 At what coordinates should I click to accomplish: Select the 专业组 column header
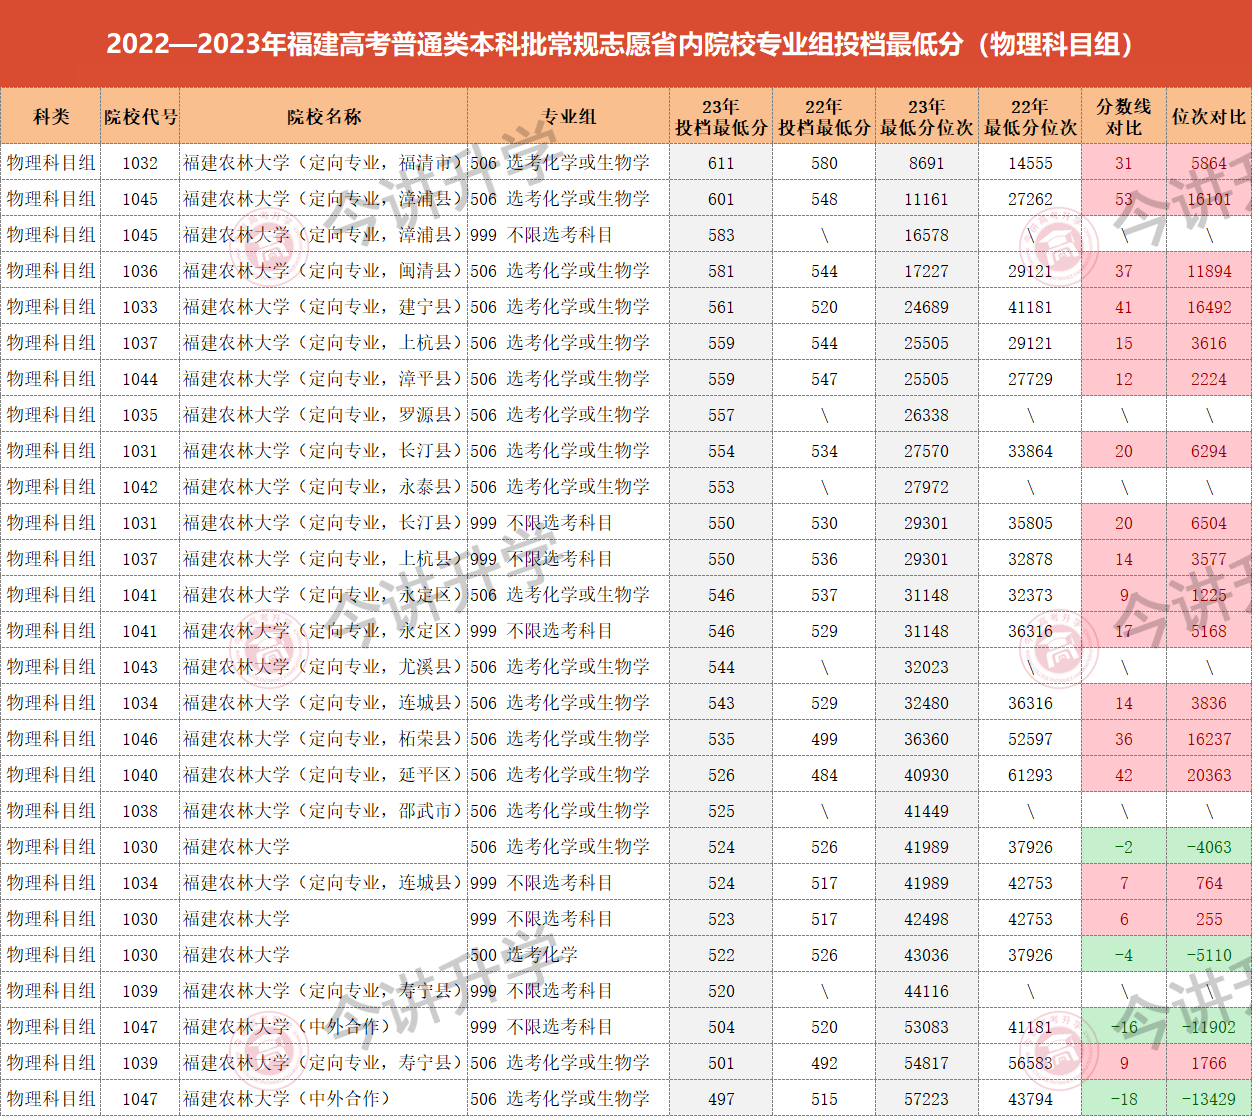click(x=569, y=117)
